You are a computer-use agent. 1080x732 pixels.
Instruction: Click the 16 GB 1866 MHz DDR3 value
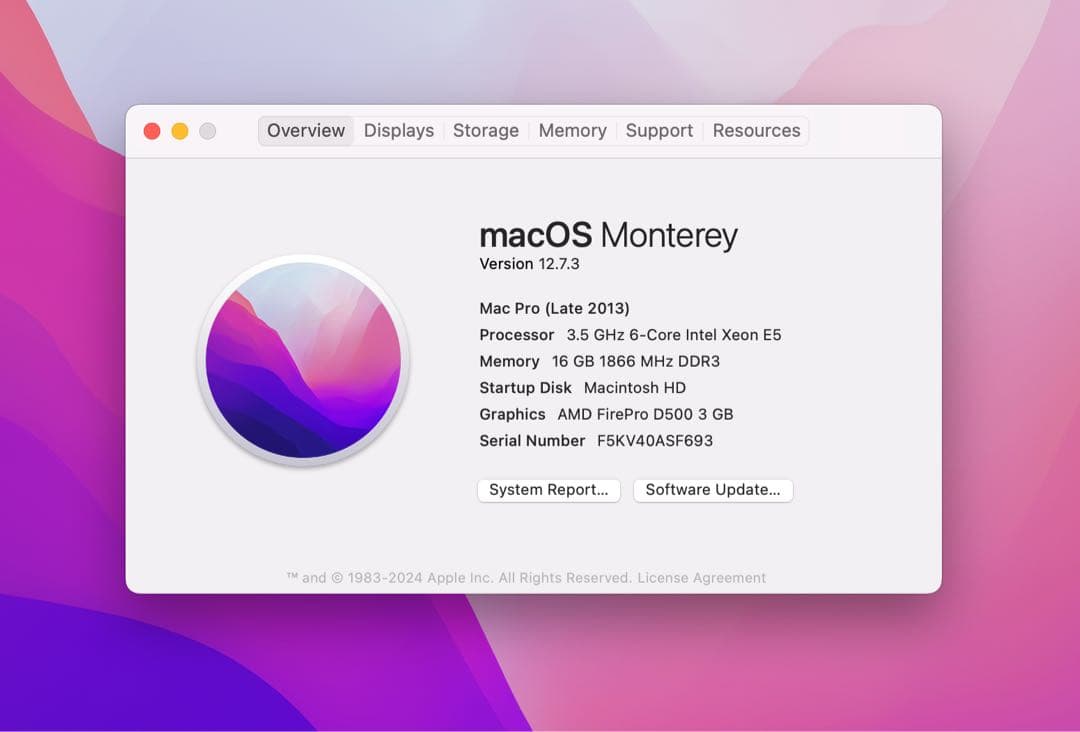click(x=635, y=362)
